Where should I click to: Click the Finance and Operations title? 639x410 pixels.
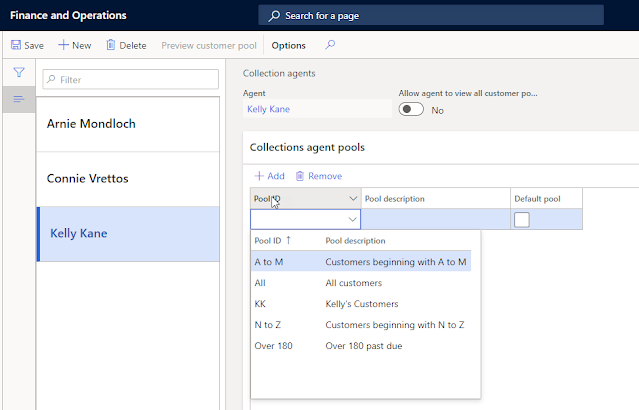68,15
